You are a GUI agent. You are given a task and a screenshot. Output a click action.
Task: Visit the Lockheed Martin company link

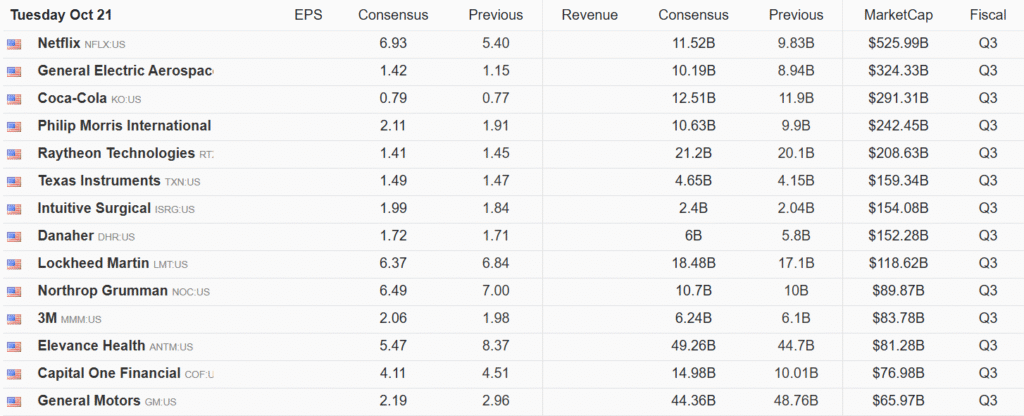[x=93, y=263]
